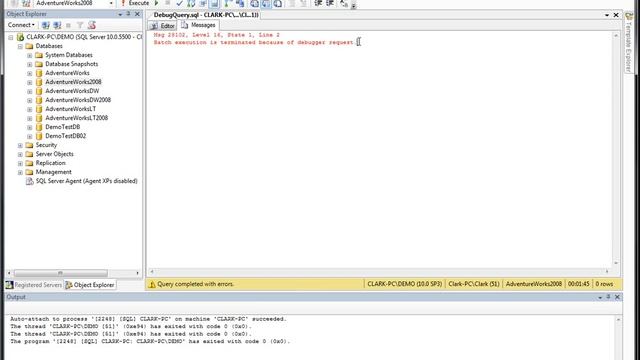This screenshot has width=640, height=360.
Task: Close the Object Explorer panel
Action: click(137, 14)
